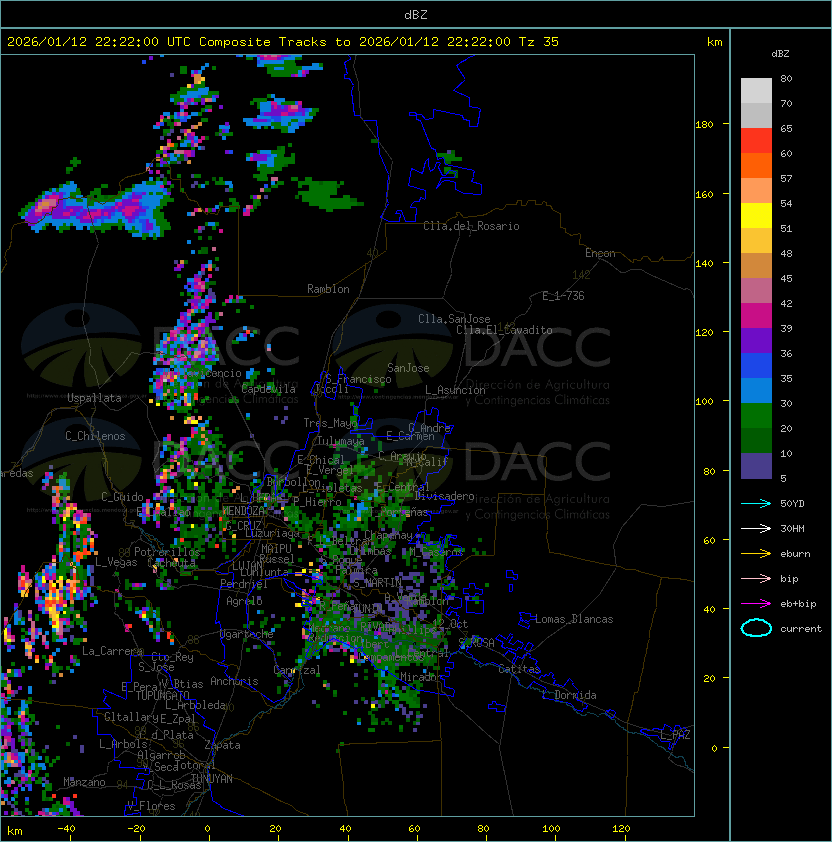This screenshot has width=832, height=842.
Task: Pick the bright yellow 51-54 dBZ swatch
Action: point(756,215)
